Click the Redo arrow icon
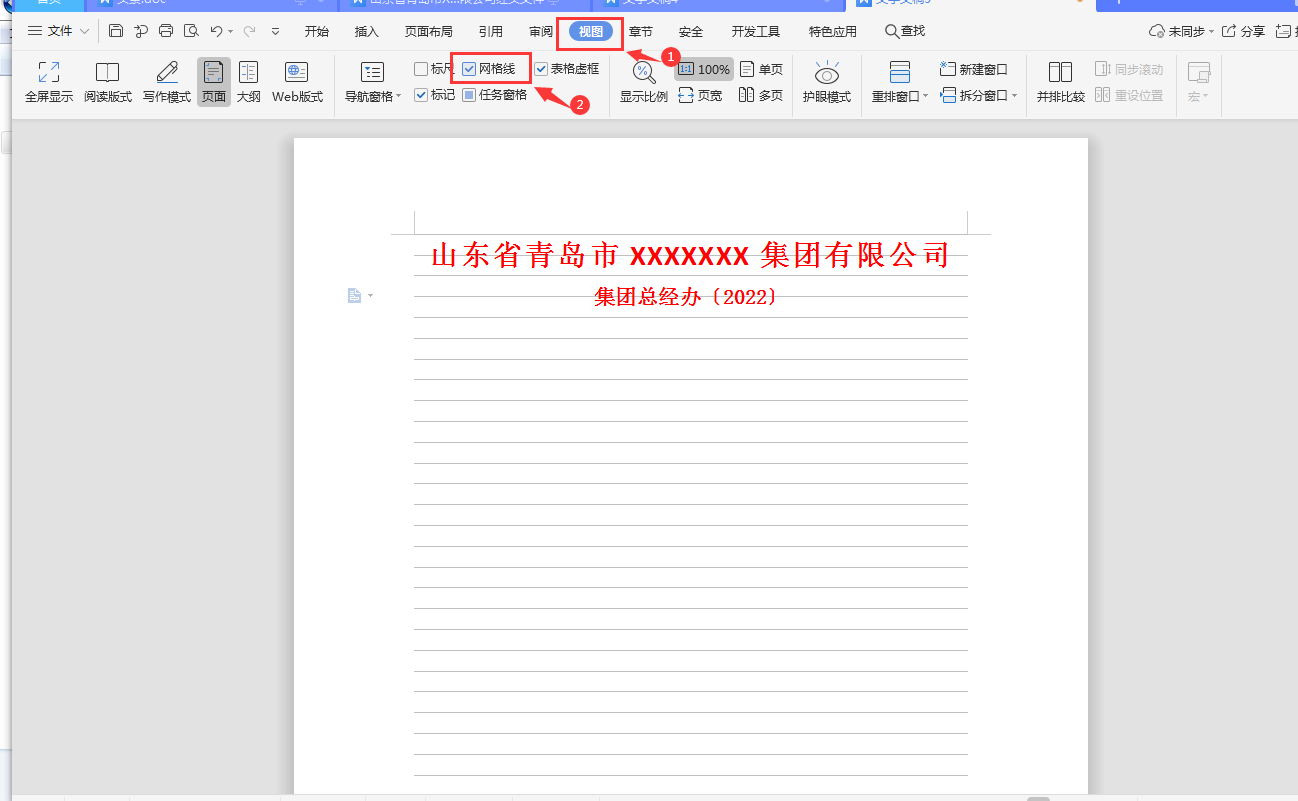The width and height of the screenshot is (1298, 801). pos(249,31)
